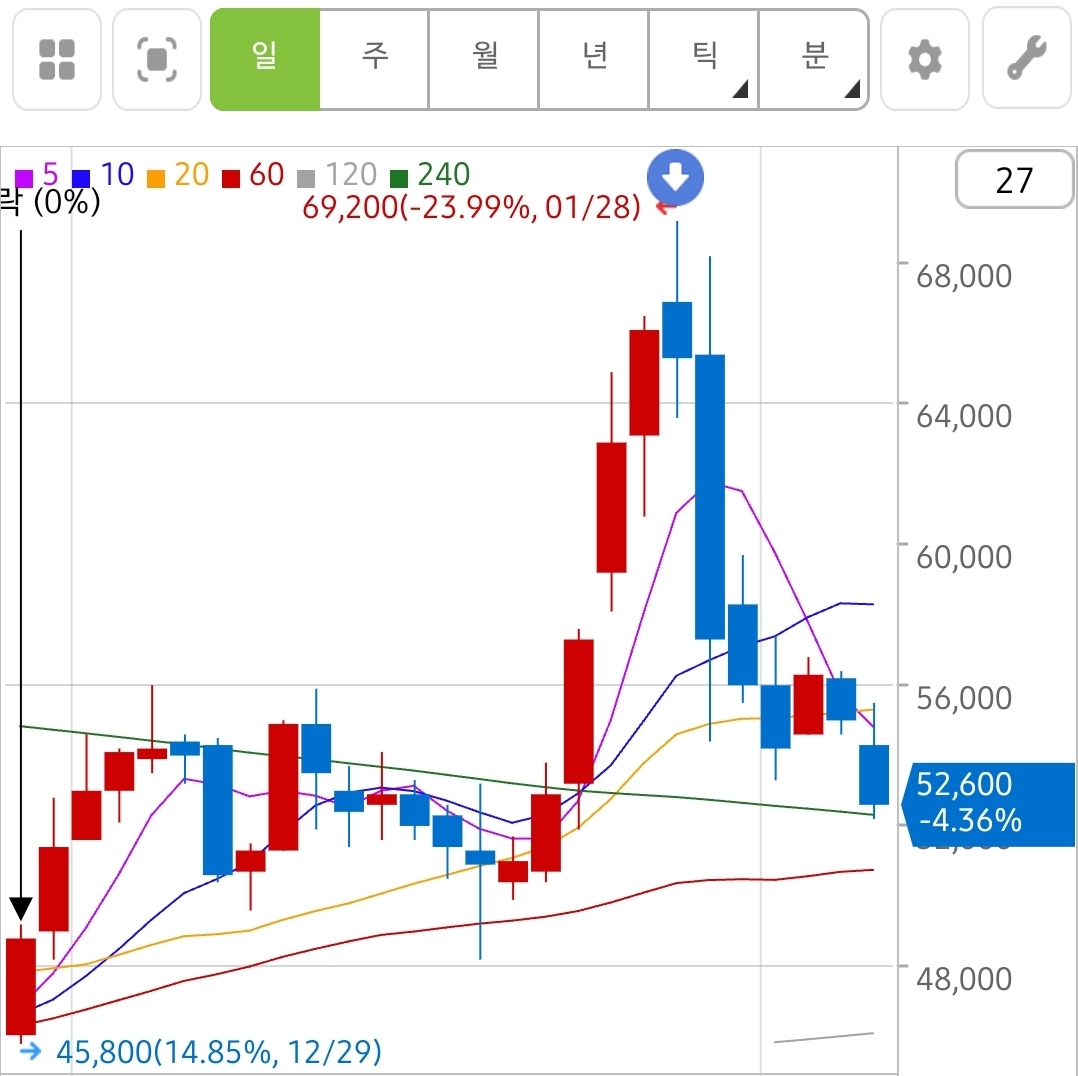Tap the blue 52,600 current price tag

pyautogui.click(x=988, y=802)
